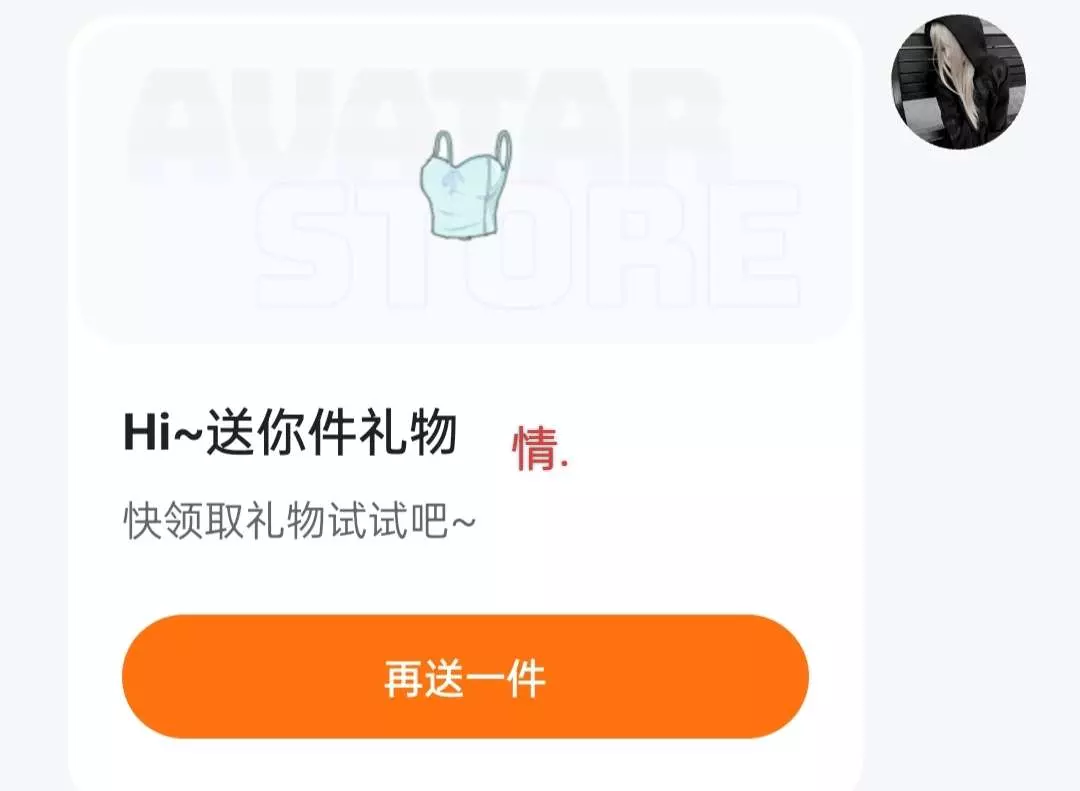Tap the right strap of the camisole

(503, 147)
